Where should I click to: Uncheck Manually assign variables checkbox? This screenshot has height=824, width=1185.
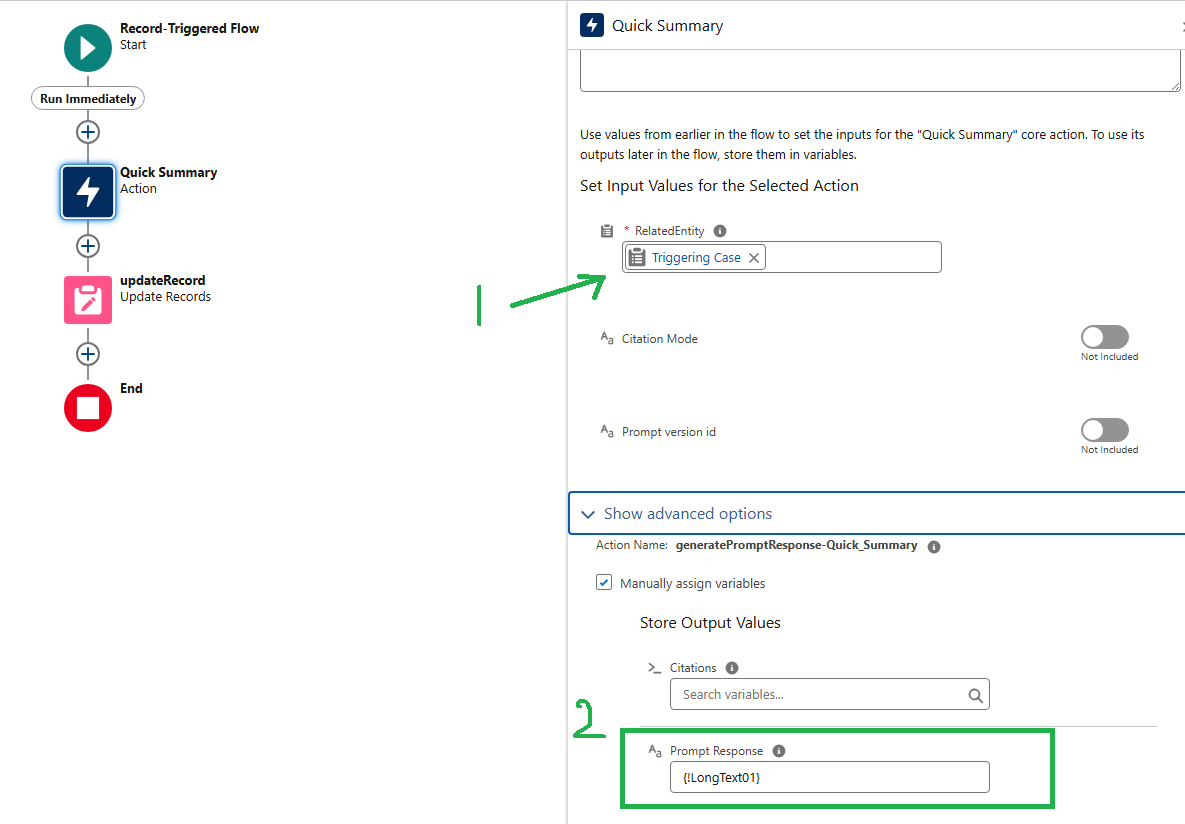pos(604,583)
